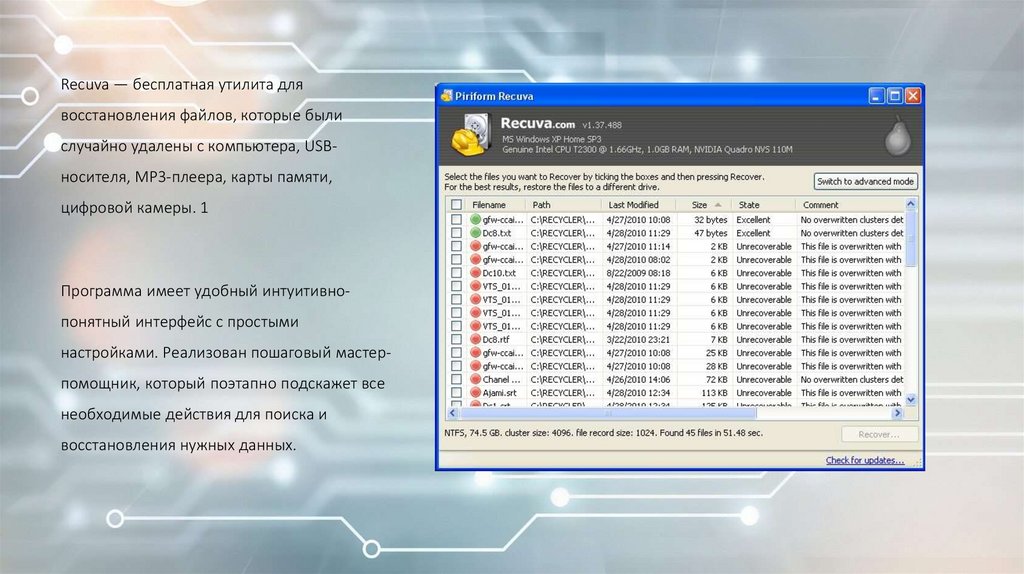Viewport: 1024px width, 574px height.
Task: Click Switch to advanced mode button
Action: [x=865, y=182]
